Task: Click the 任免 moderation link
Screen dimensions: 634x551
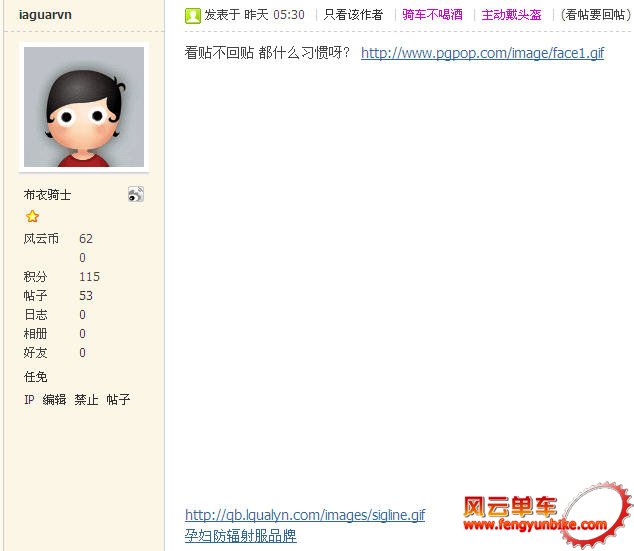Action: tap(35, 377)
